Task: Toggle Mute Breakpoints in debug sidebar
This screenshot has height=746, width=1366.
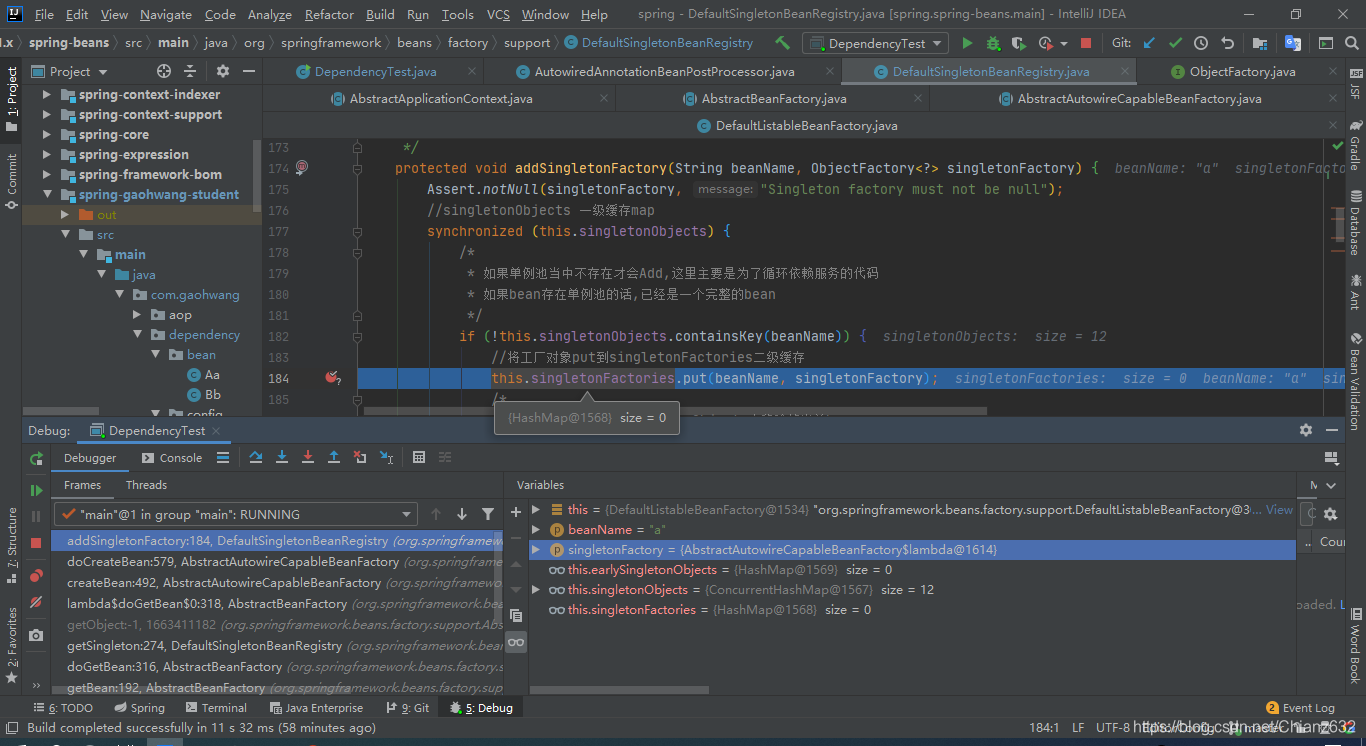Action: click(36, 602)
